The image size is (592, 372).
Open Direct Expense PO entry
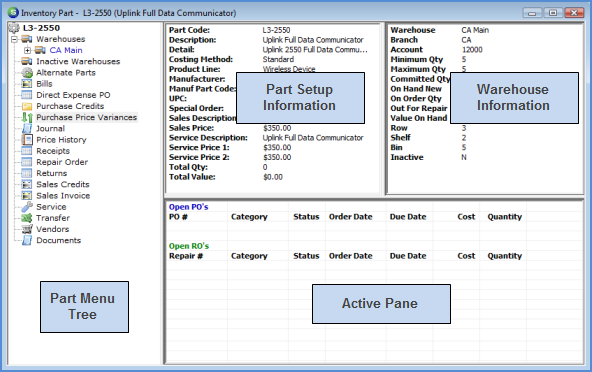click(x=73, y=95)
